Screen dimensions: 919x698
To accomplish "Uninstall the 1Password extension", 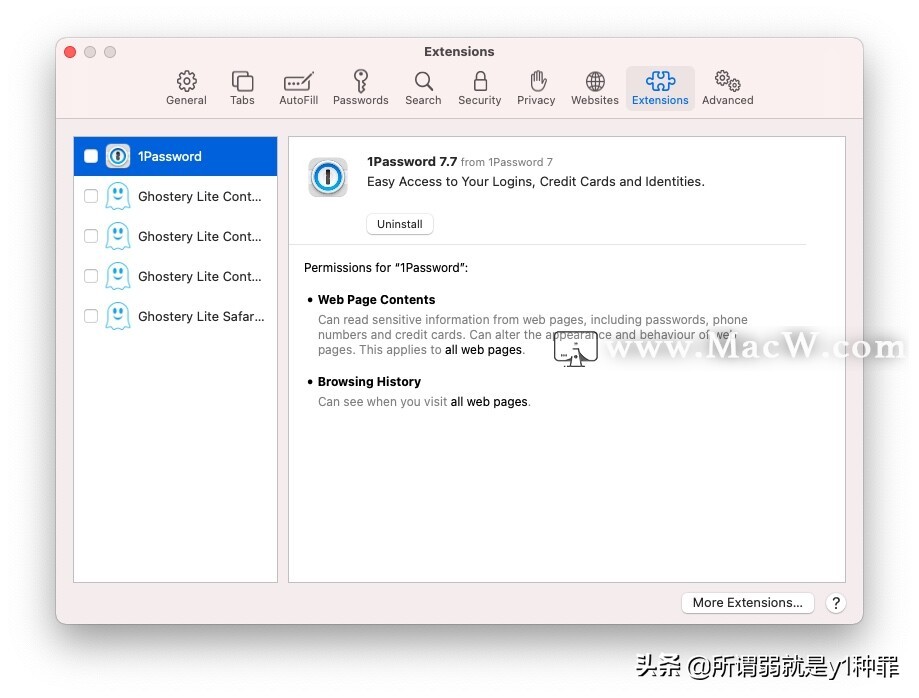I will (x=400, y=224).
